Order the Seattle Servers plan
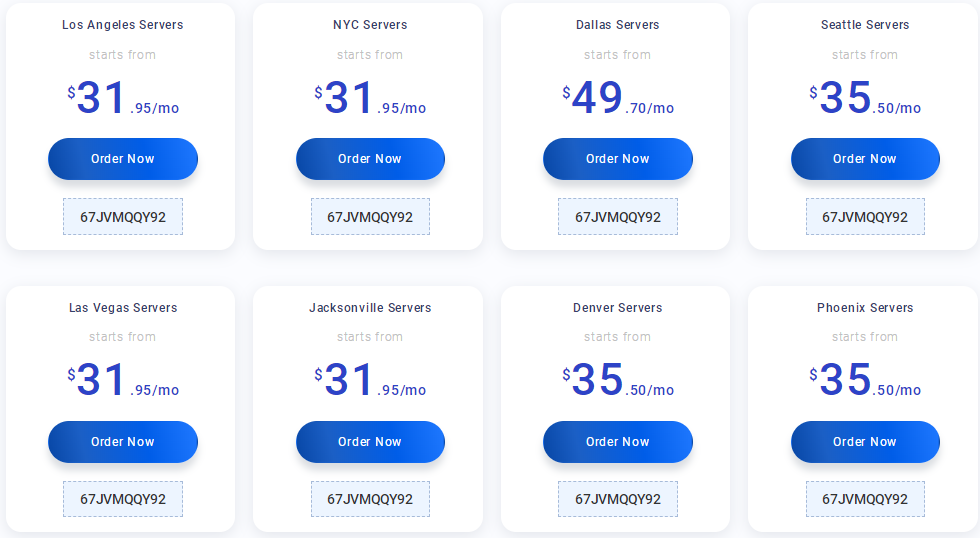The width and height of the screenshot is (980, 538). (865, 159)
